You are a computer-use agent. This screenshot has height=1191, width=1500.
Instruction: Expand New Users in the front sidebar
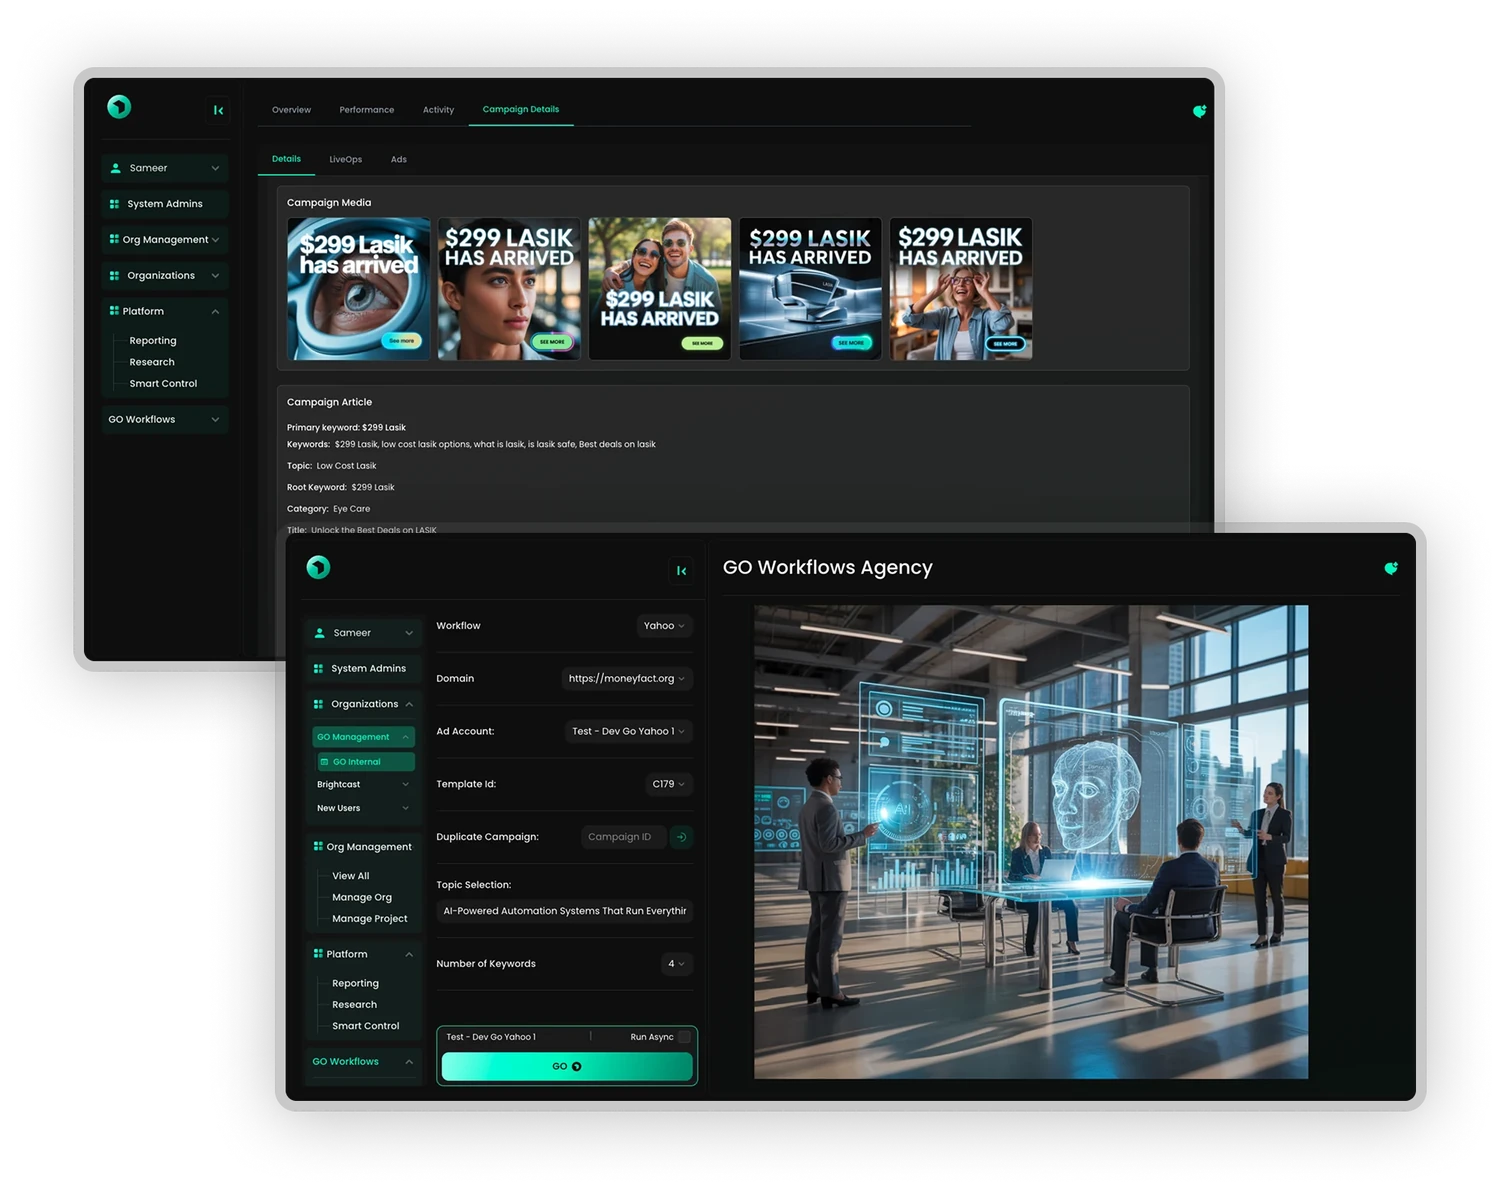(362, 808)
